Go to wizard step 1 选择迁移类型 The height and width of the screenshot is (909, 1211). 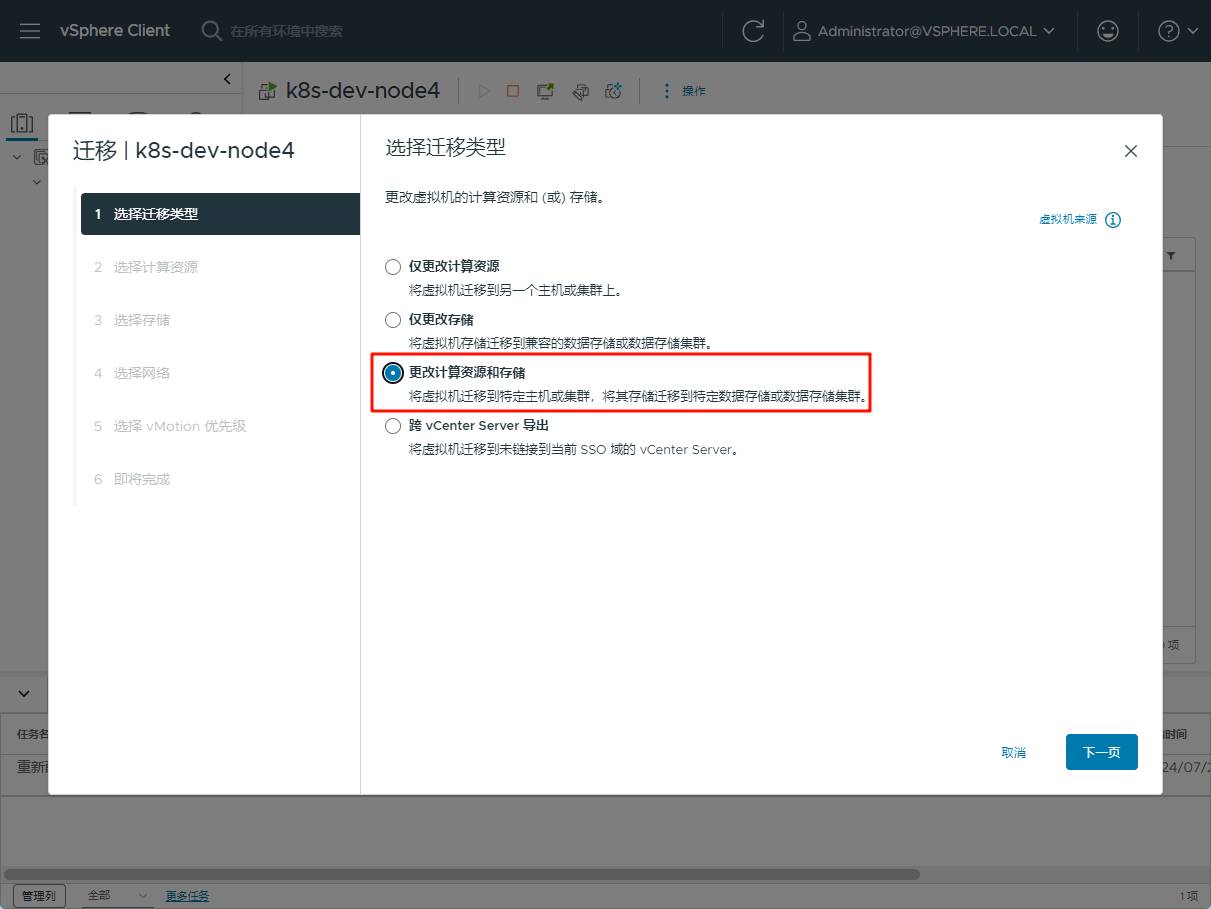coord(219,214)
